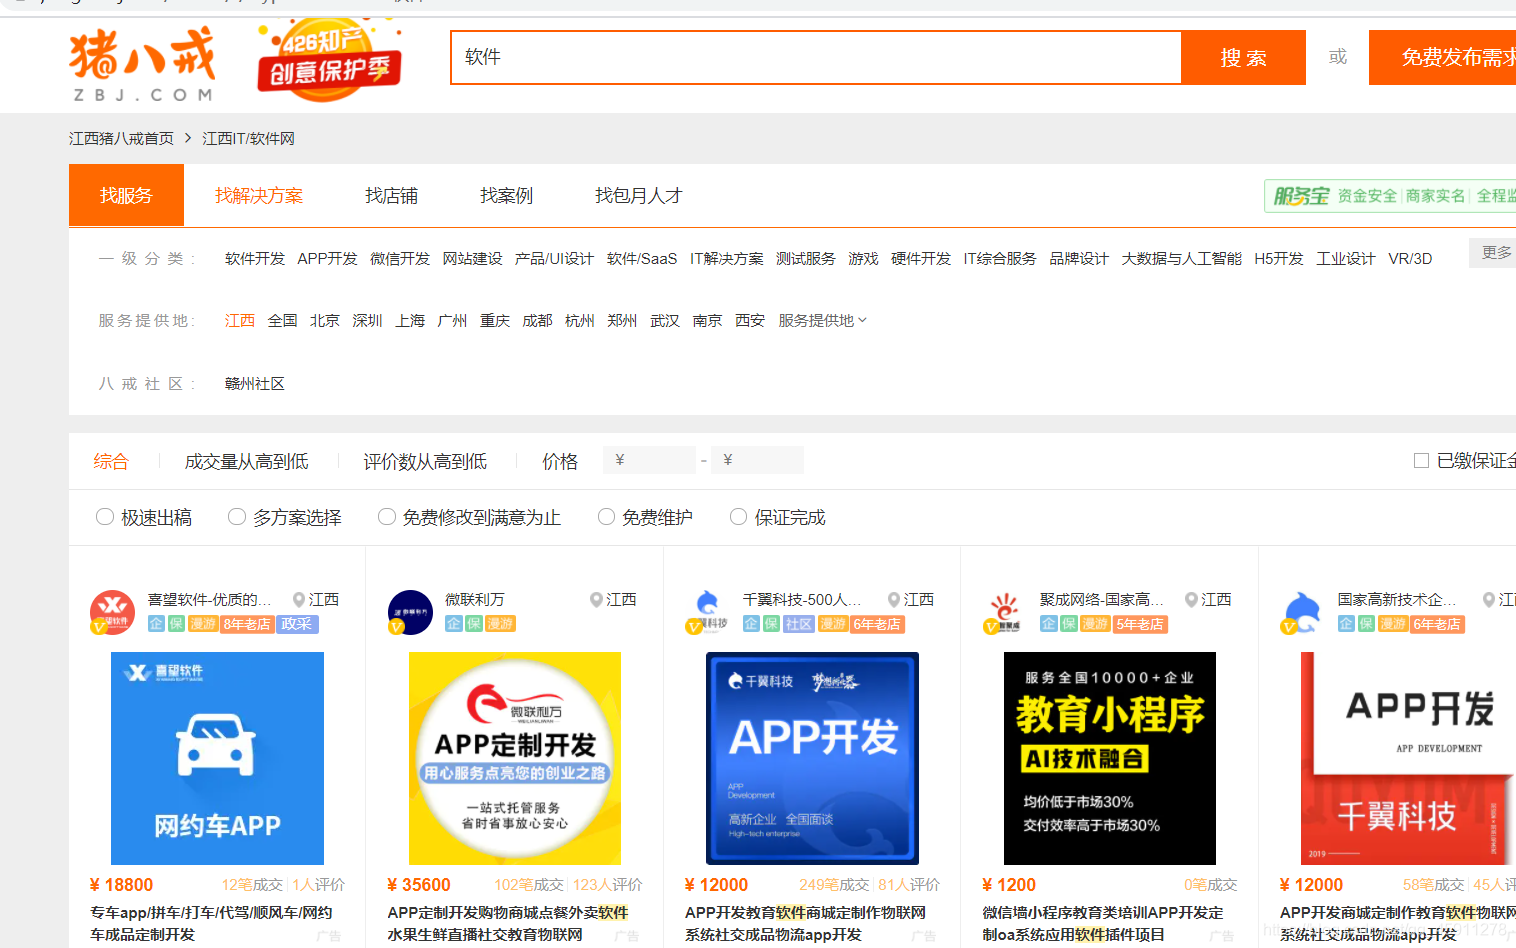The width and height of the screenshot is (1516, 948).
Task: Click location pin beside 千翼科技-500人 shop
Action: point(894,599)
